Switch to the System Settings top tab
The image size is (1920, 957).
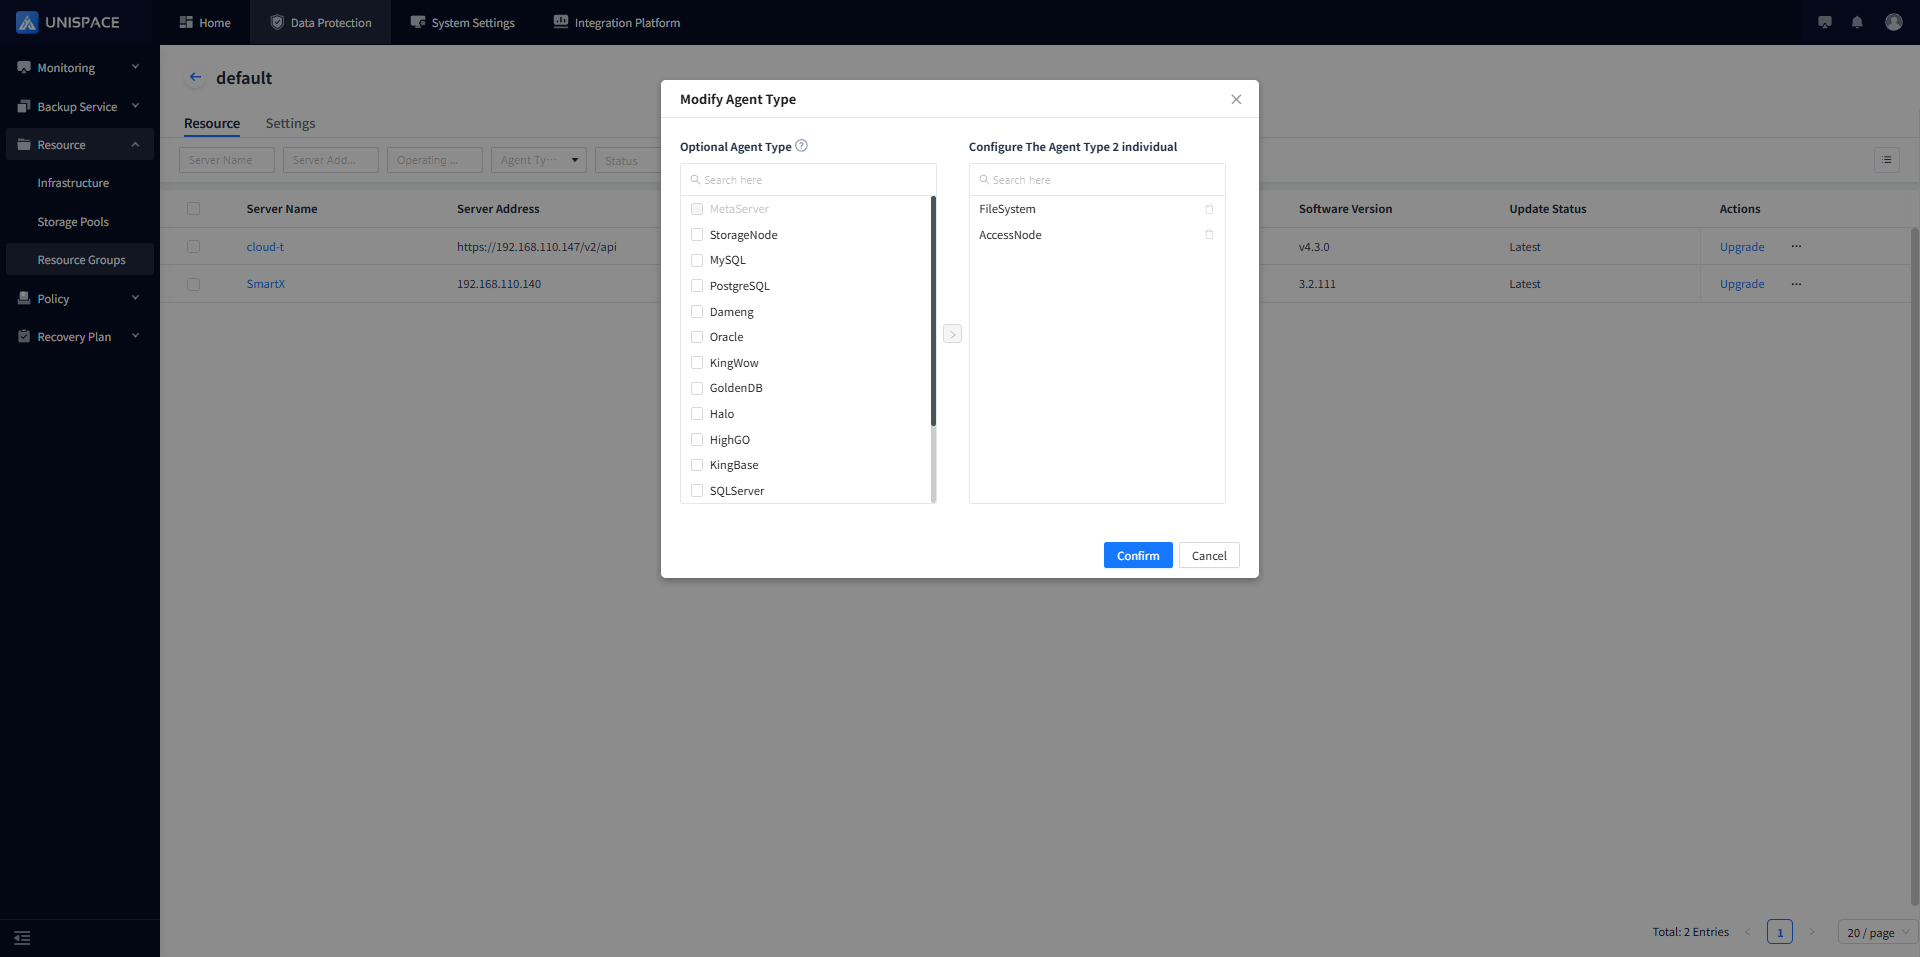462,22
